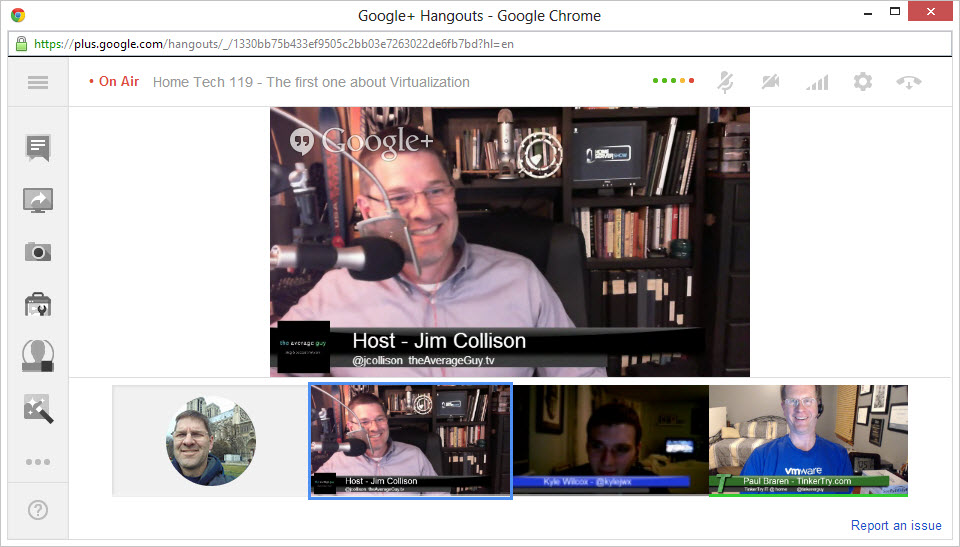Open the chat panel icon
960x547 pixels.
point(38,148)
